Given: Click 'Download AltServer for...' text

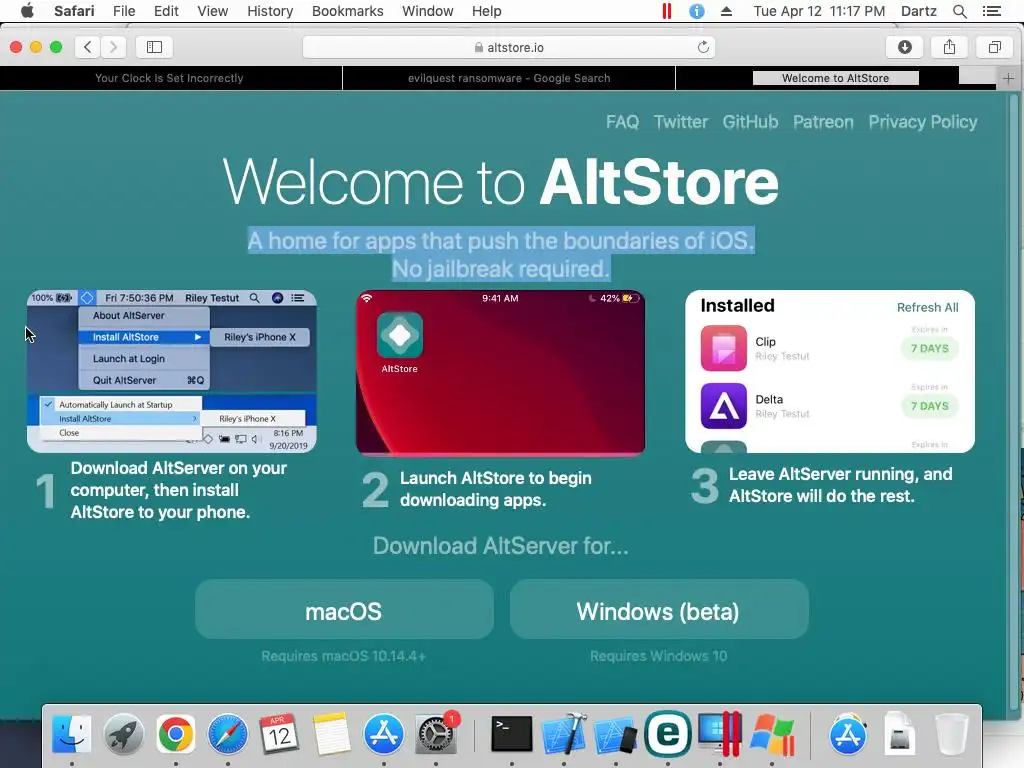Looking at the screenshot, I should click(500, 546).
